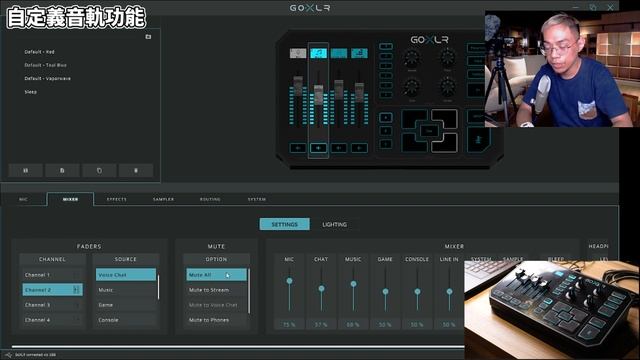The image size is (640, 360).
Task: Load the Default - Teal Blue profile
Action: [x=45, y=65]
